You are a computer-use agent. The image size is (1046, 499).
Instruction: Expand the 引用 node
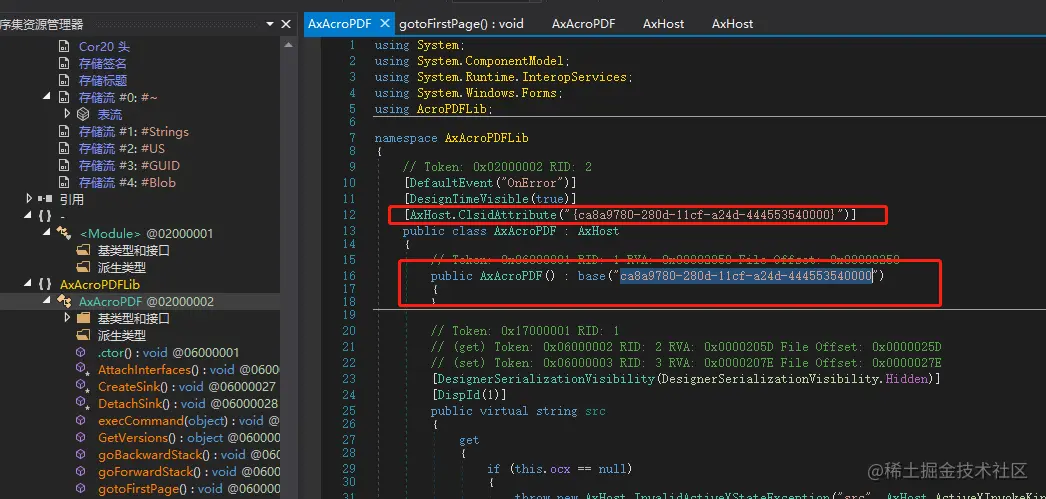pyautogui.click(x=29, y=199)
